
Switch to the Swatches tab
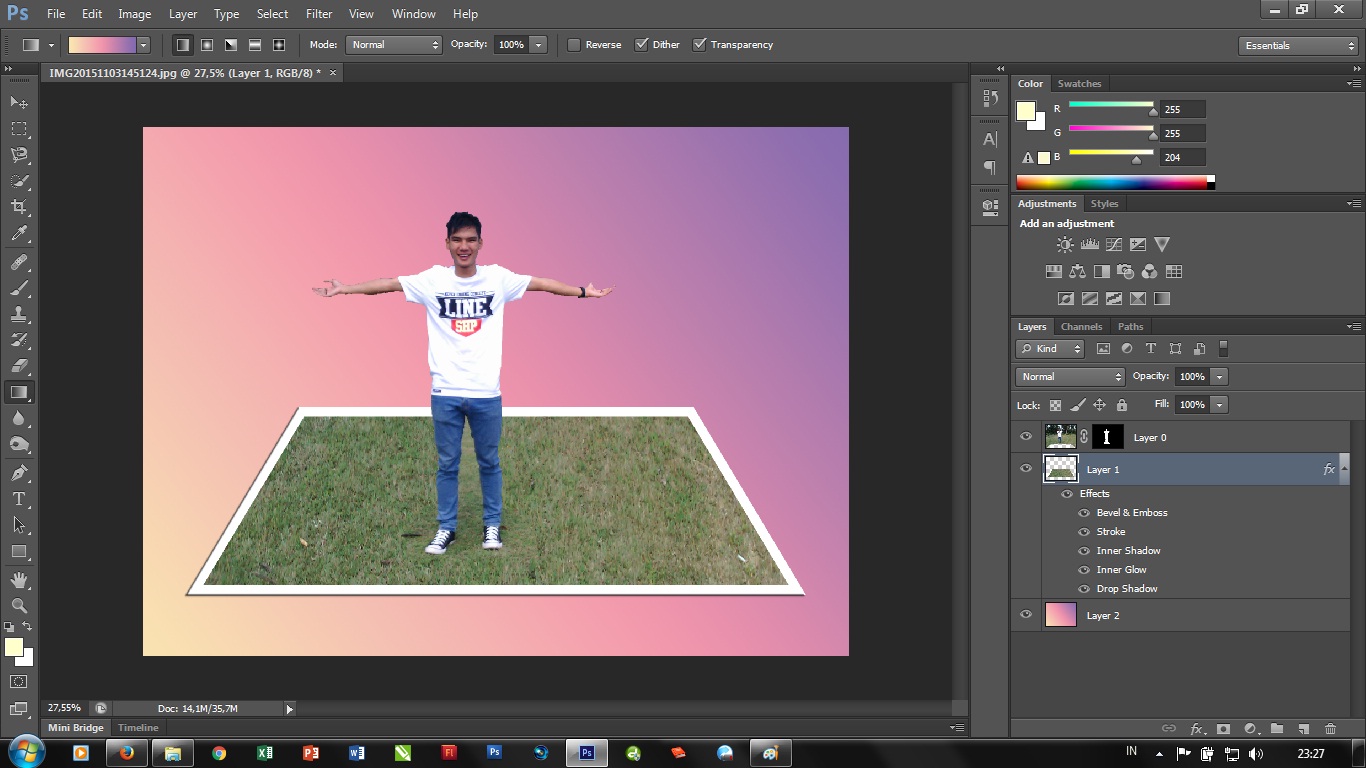[1079, 84]
